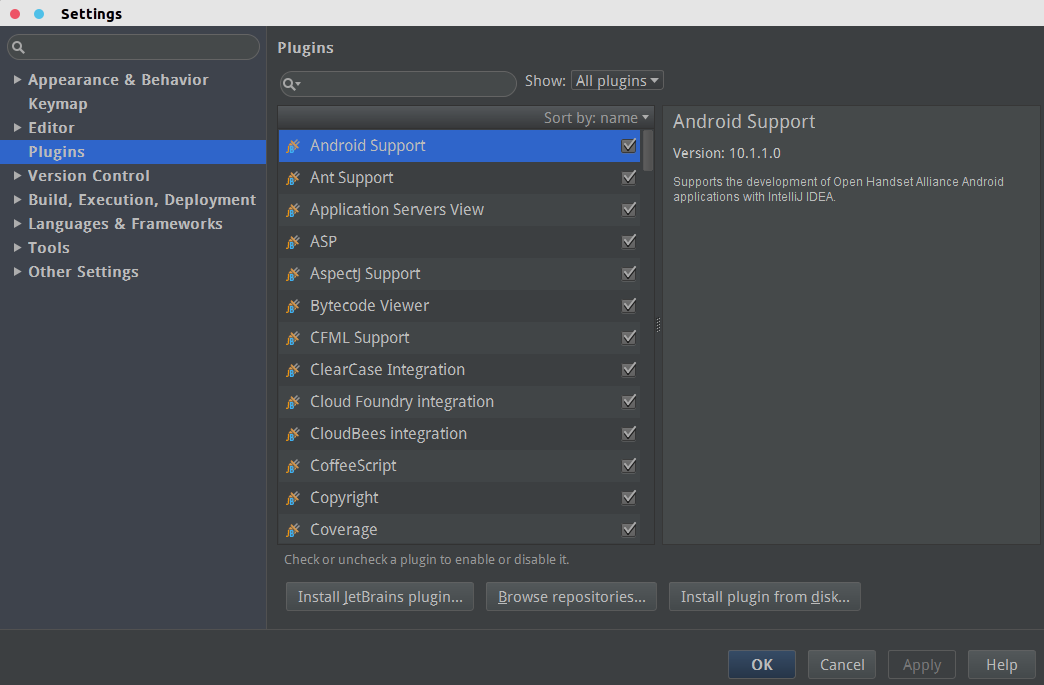This screenshot has width=1044, height=685.
Task: Click the Android Support plugin icon
Action: [293, 146]
